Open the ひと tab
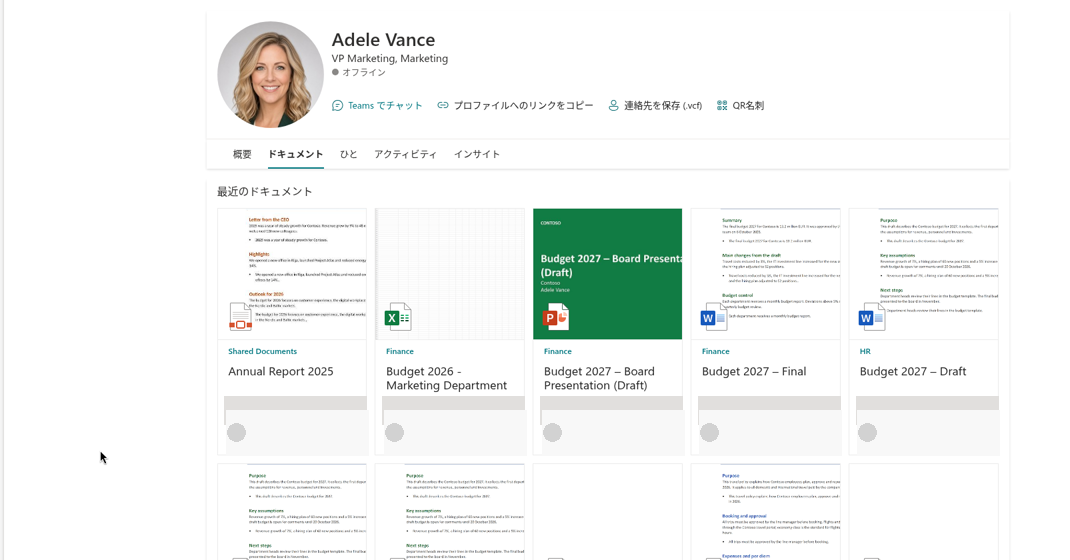This screenshot has width=1070, height=560. click(349, 154)
